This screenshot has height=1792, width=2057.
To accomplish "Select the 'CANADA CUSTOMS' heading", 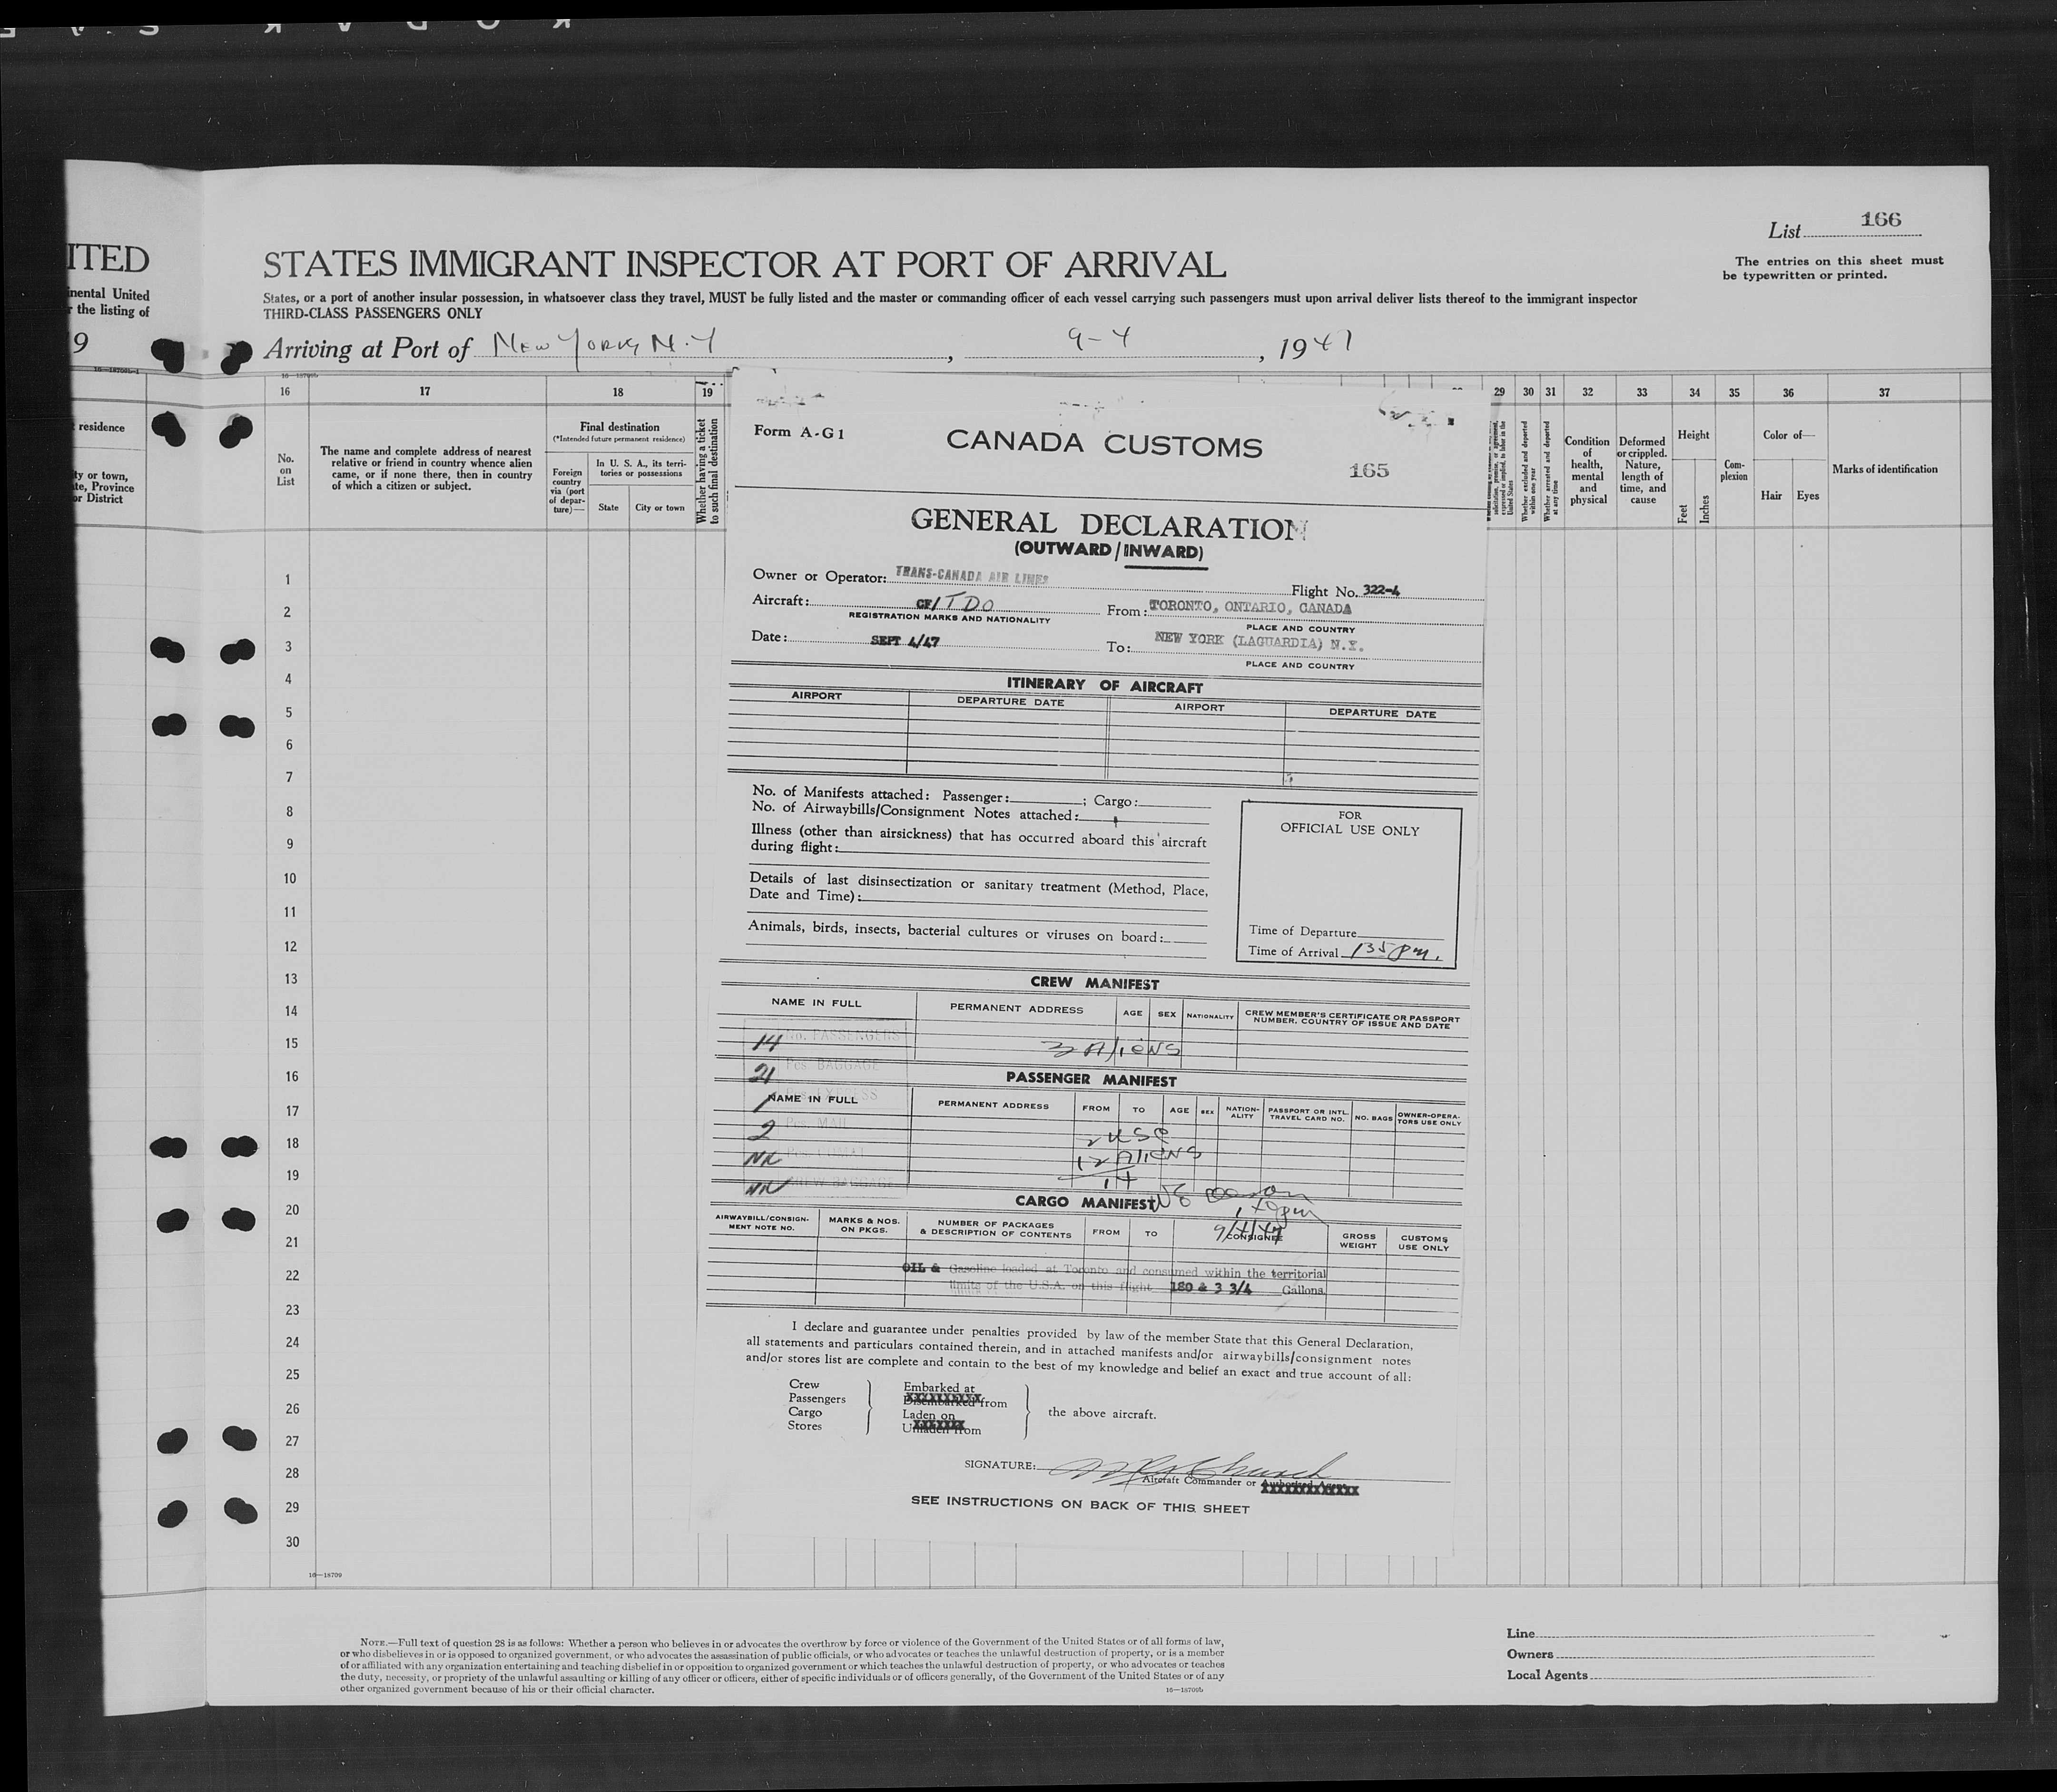I will (1104, 444).
